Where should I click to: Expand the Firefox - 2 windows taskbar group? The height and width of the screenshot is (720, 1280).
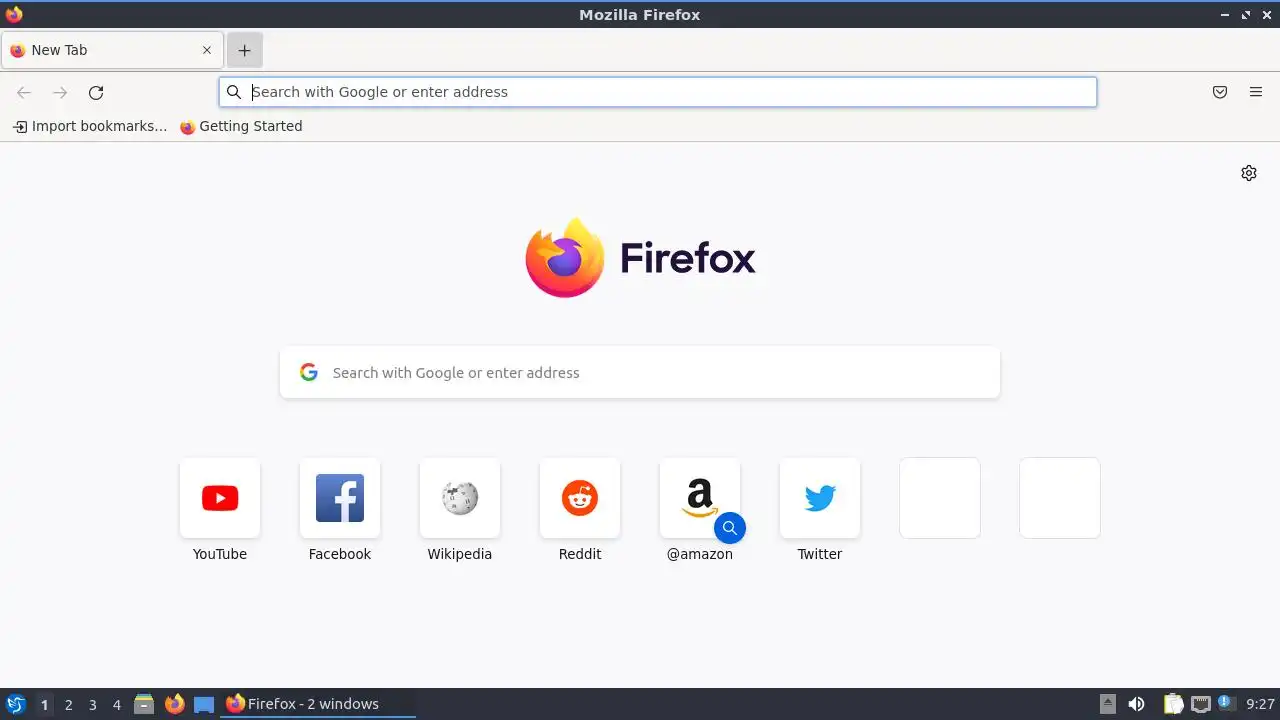point(318,704)
